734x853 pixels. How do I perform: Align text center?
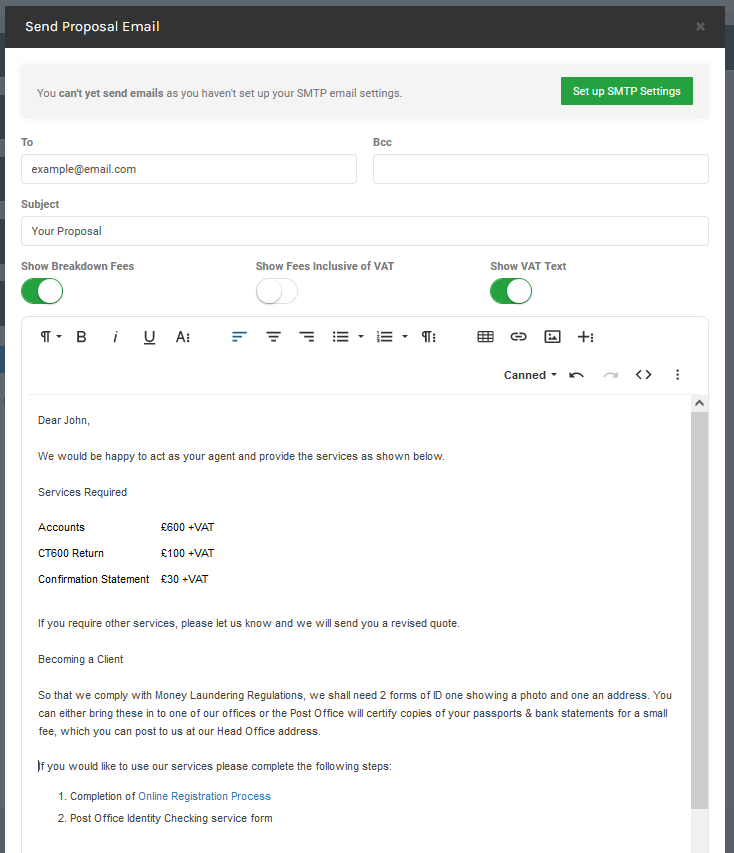(273, 337)
